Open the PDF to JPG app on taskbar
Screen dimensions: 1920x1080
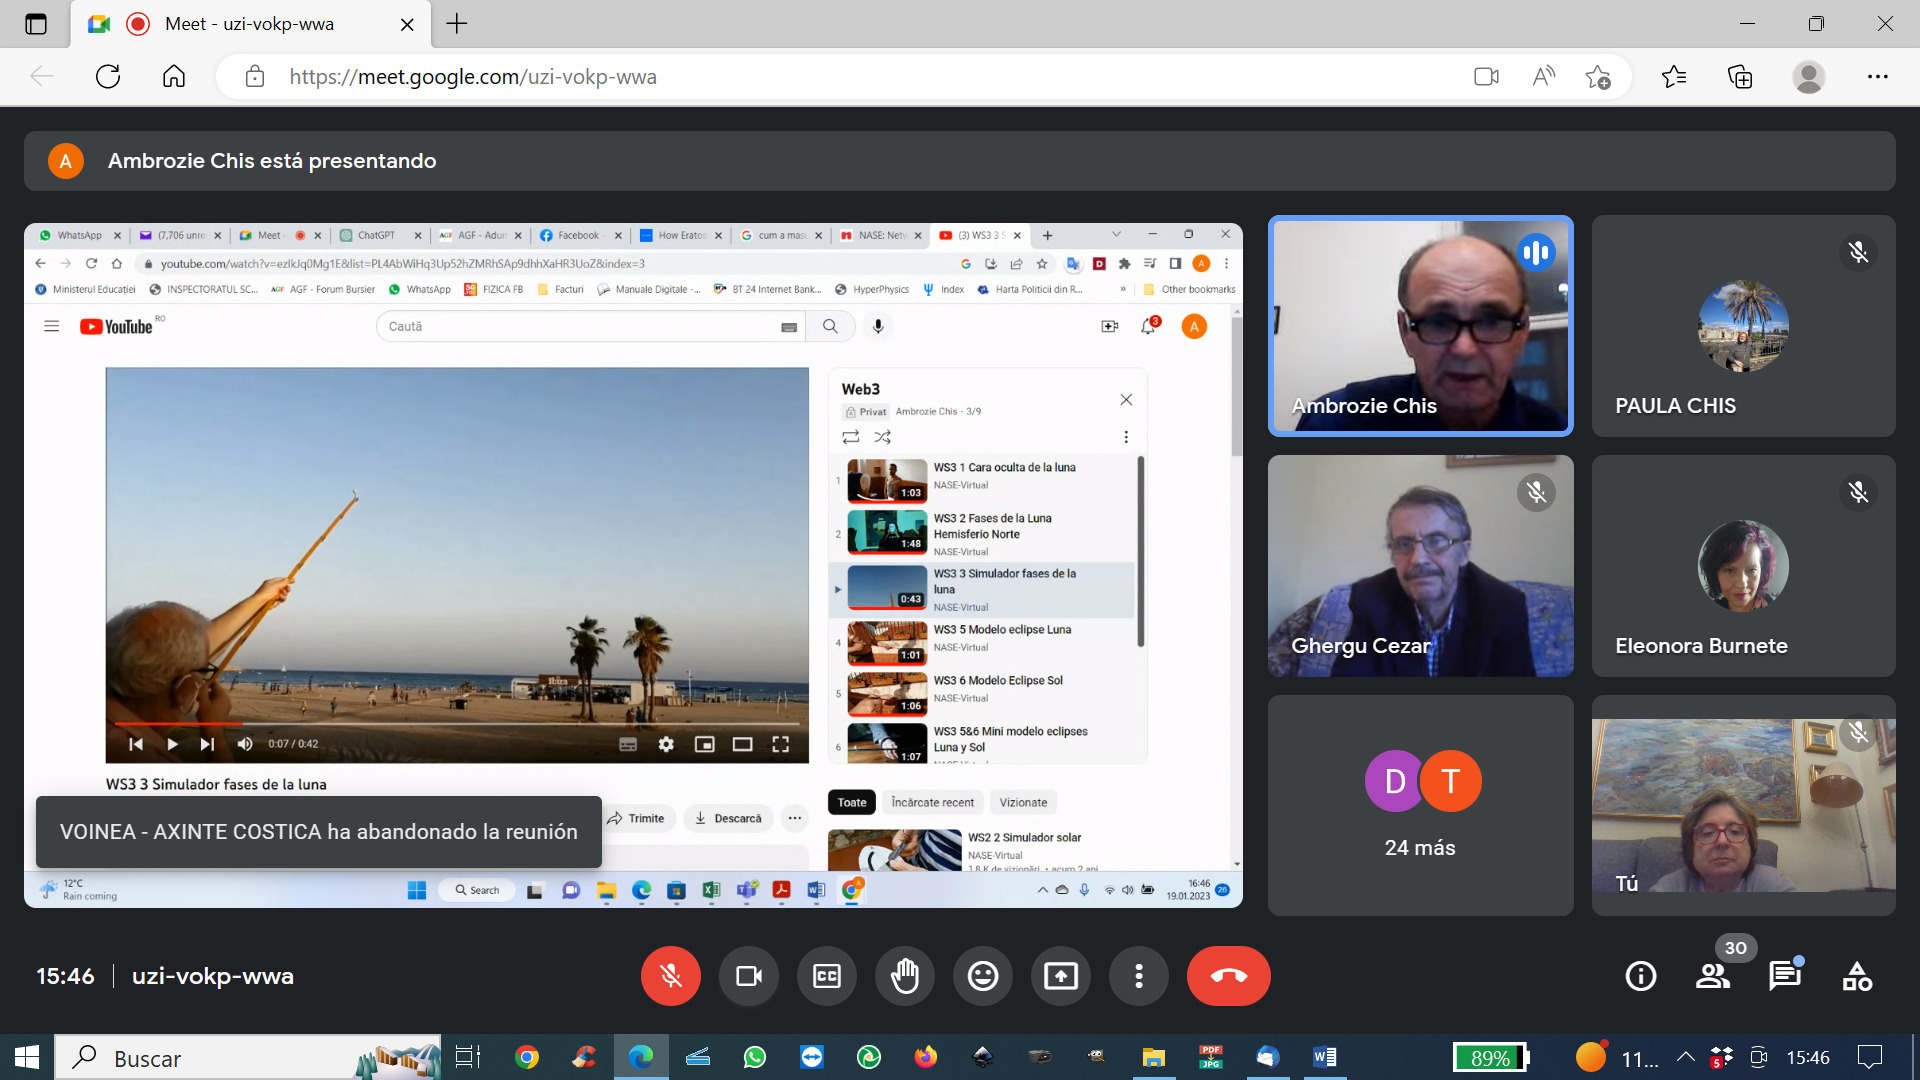tap(1211, 1057)
